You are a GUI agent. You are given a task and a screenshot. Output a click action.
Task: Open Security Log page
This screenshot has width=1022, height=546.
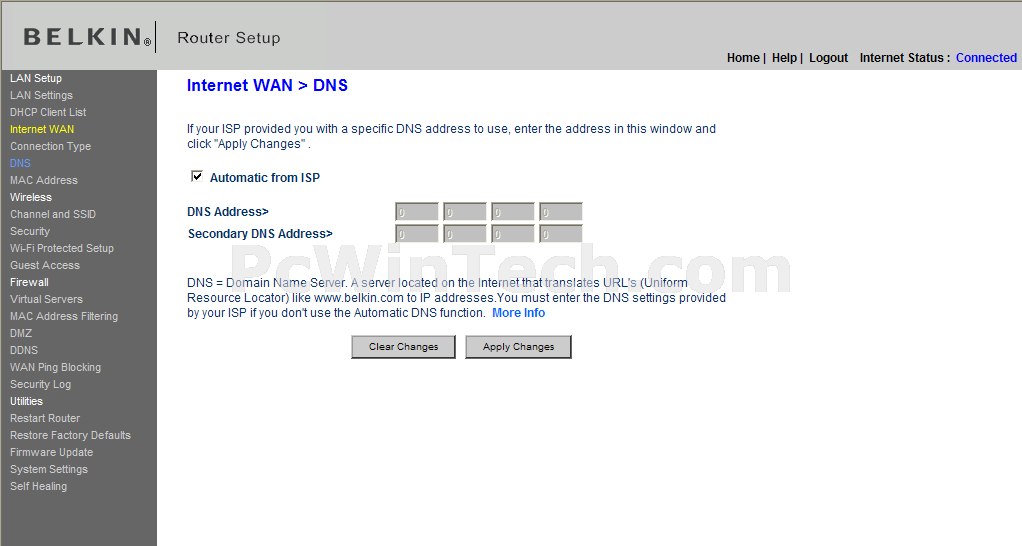tap(40, 384)
